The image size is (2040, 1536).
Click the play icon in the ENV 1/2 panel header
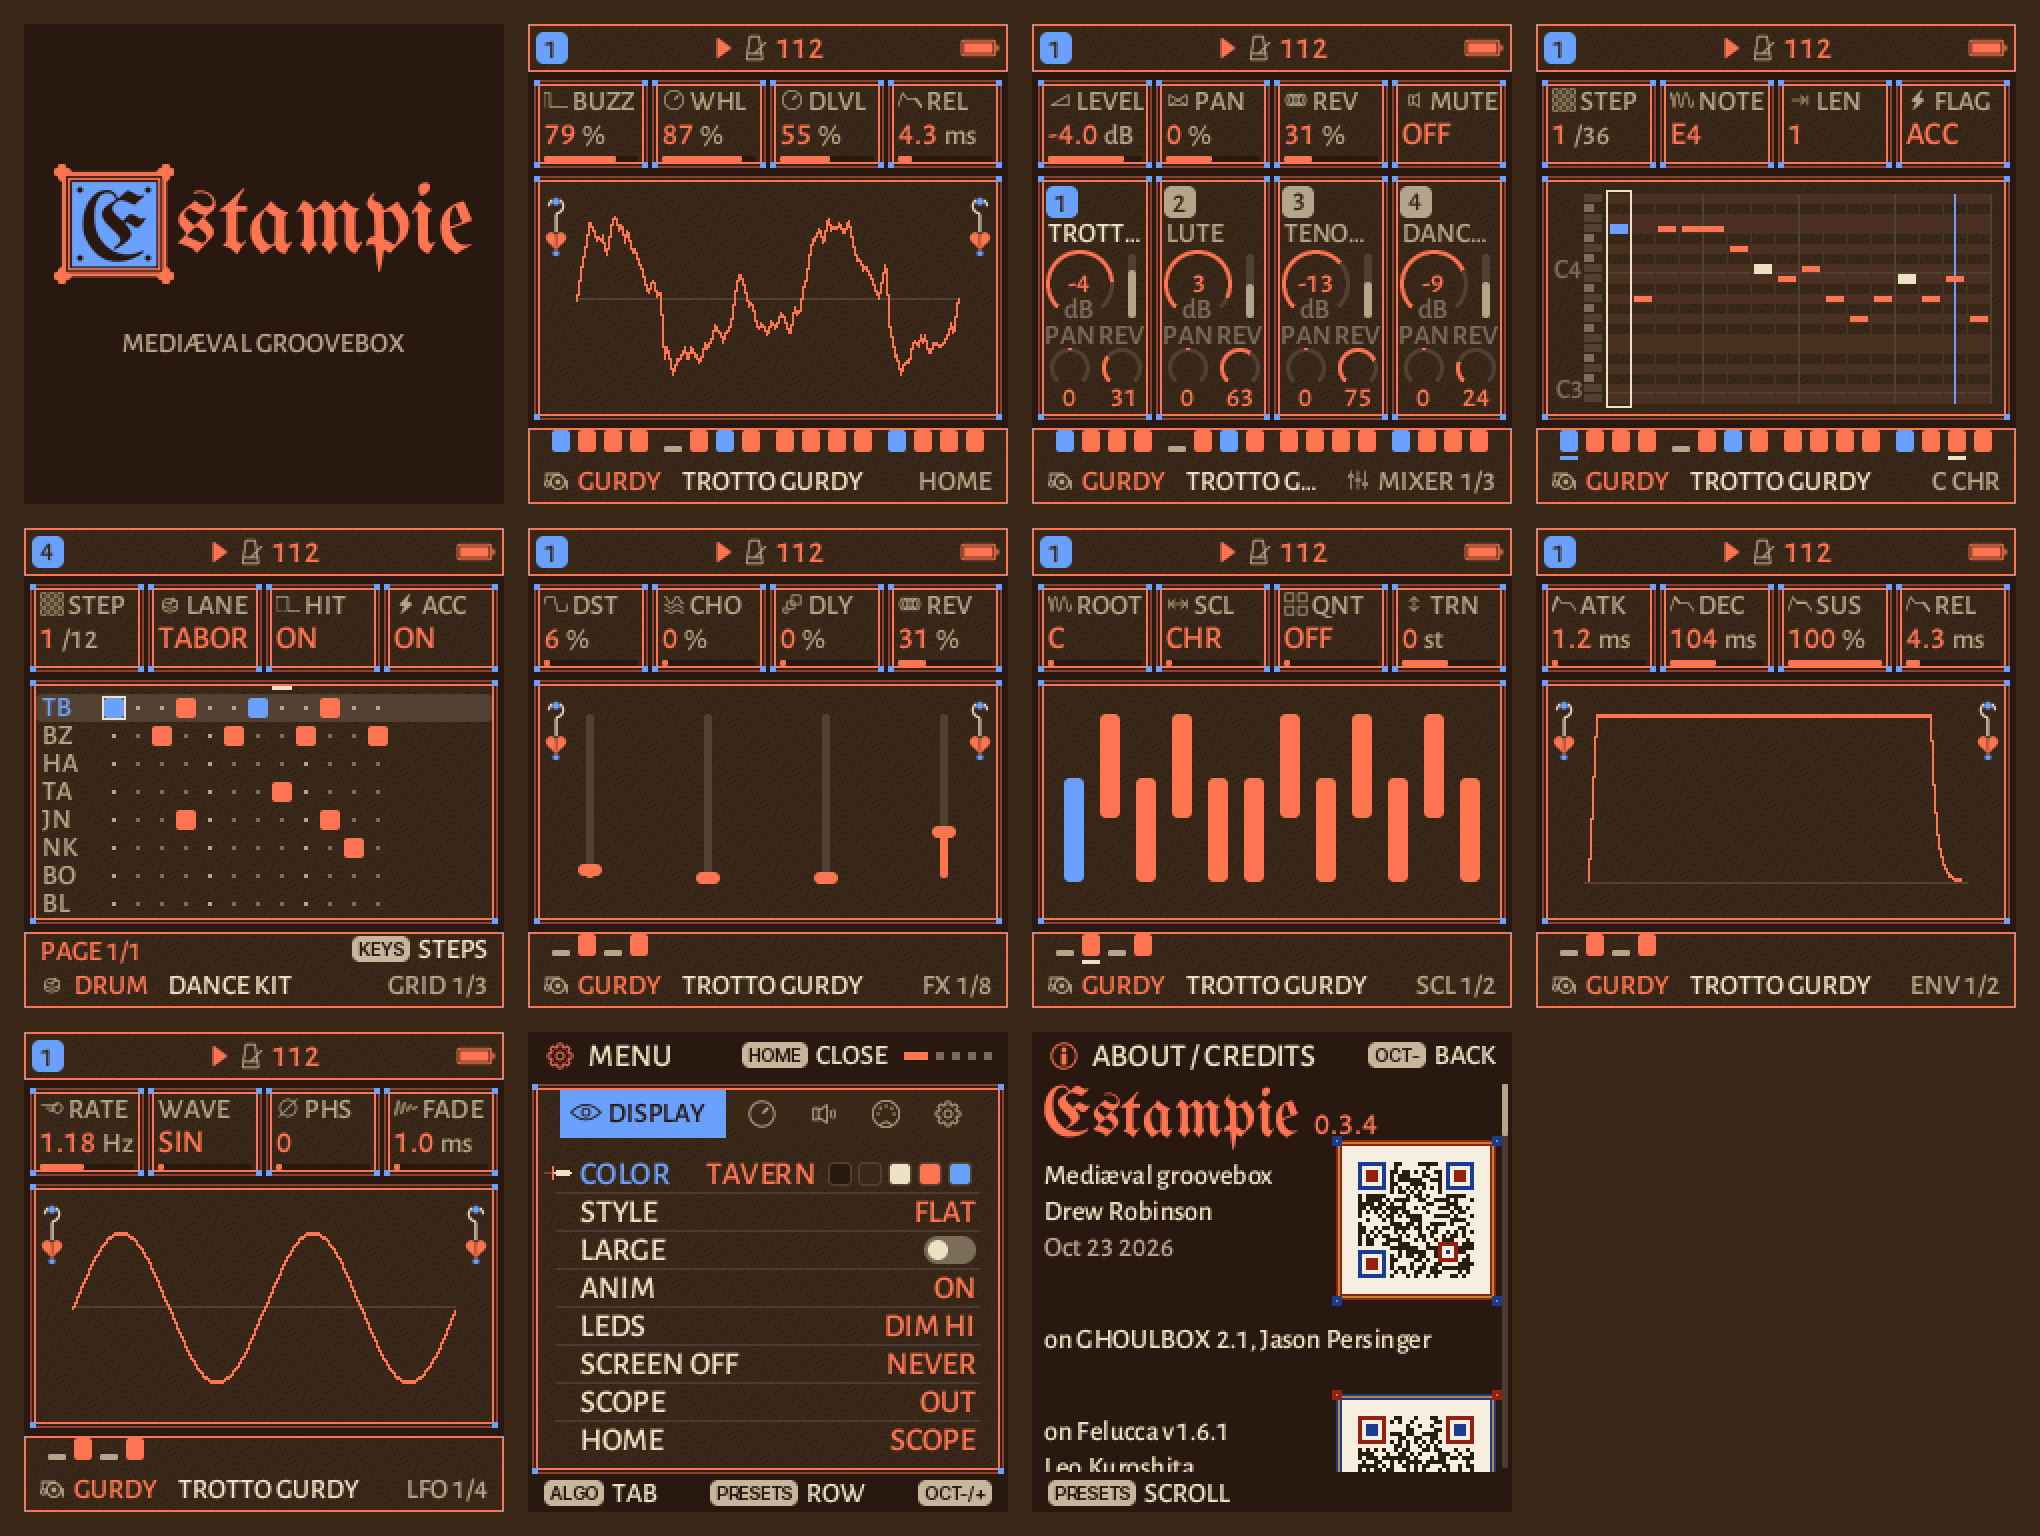point(1731,552)
